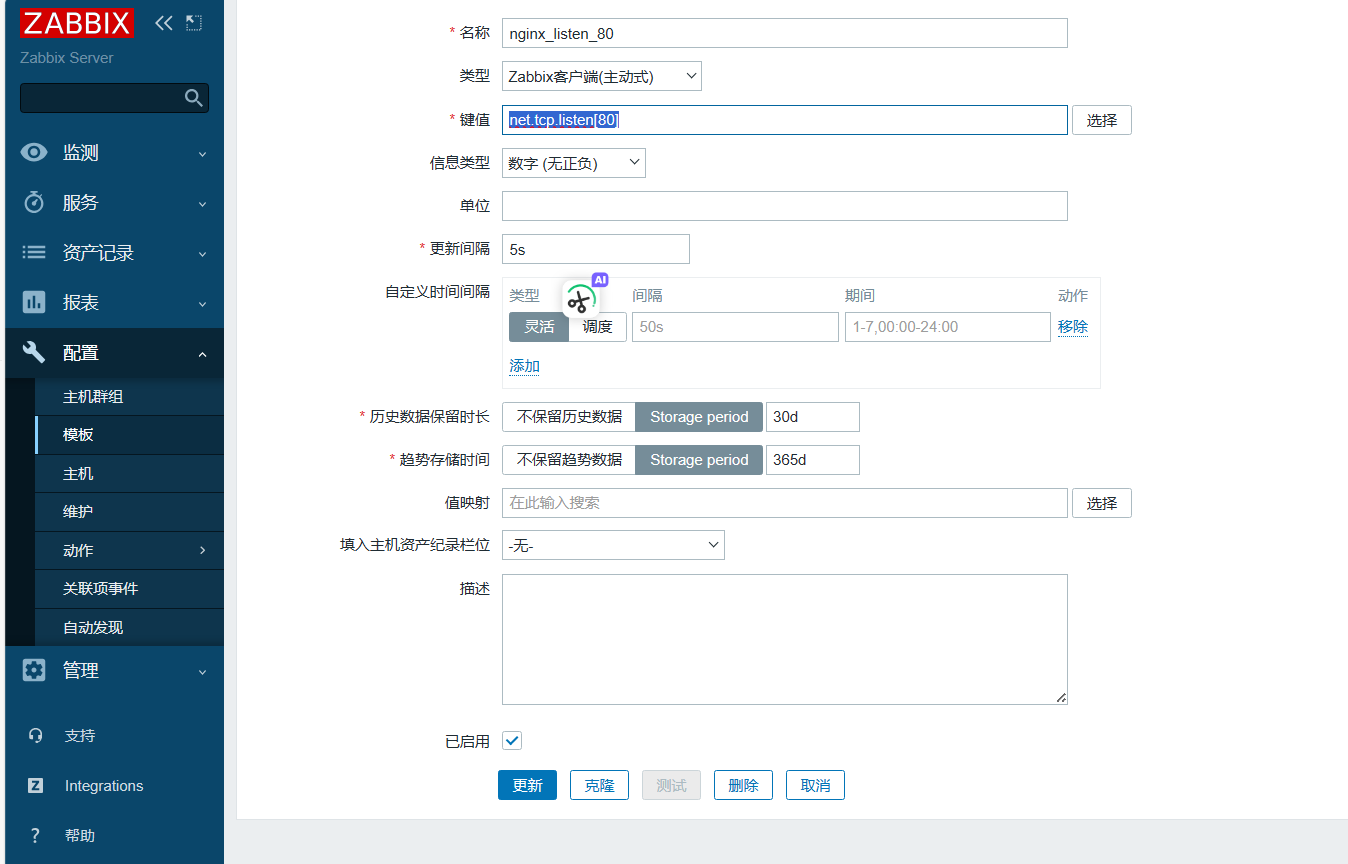Image resolution: width=1348 pixels, height=864 pixels.
Task: Choose 不保留历史数据 option
Action: [x=569, y=417]
